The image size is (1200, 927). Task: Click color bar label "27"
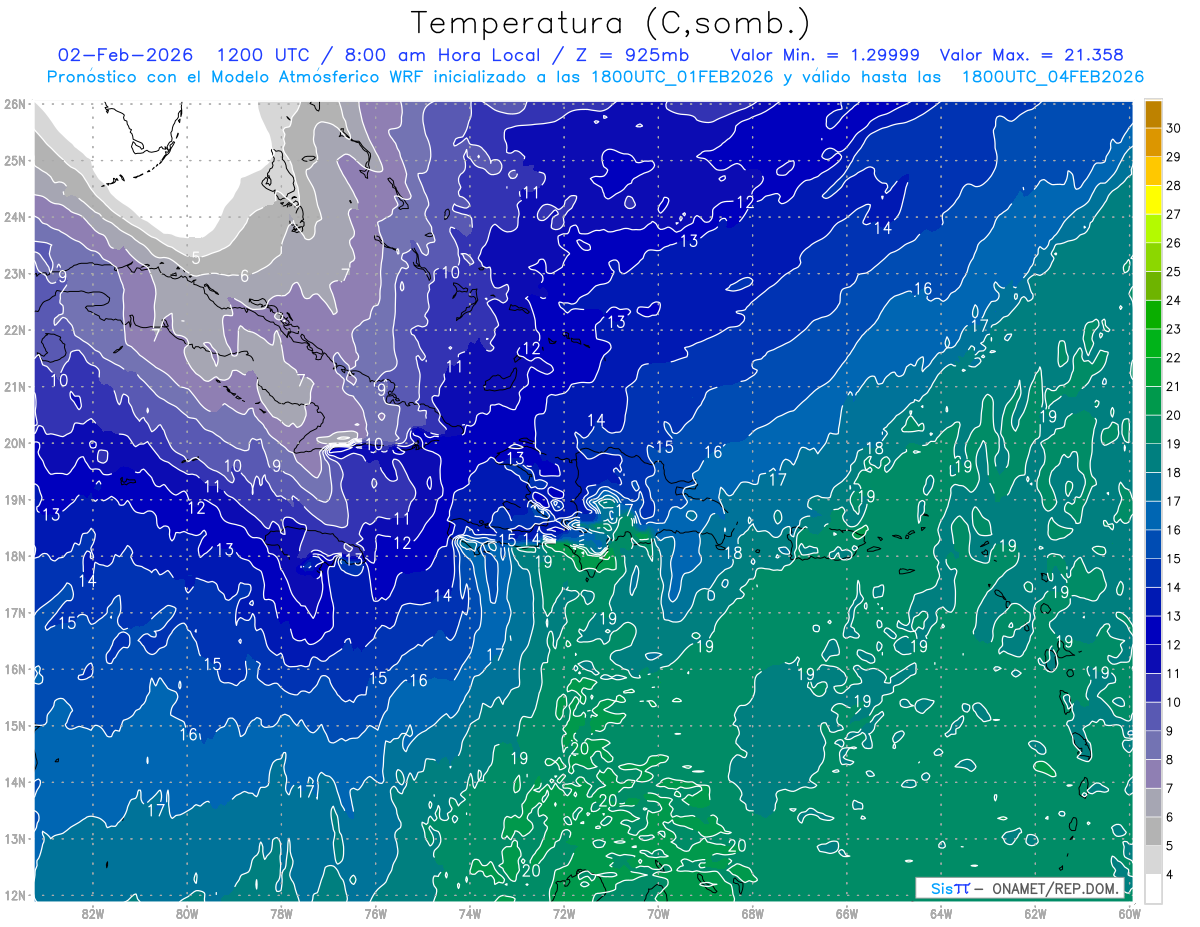[x=1174, y=214]
